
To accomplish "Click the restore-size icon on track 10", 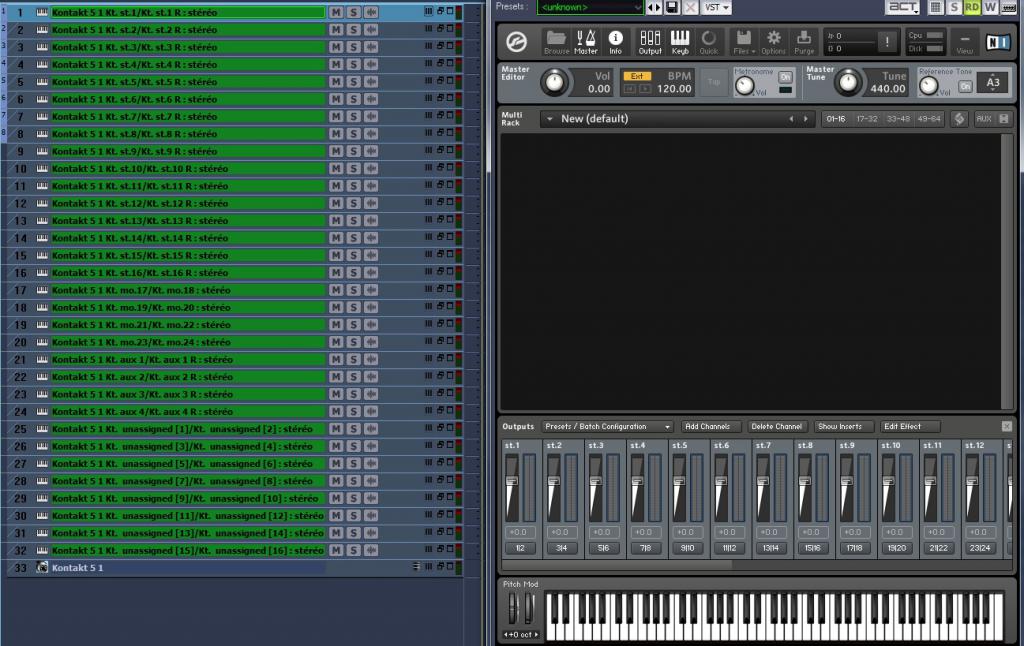I will [440, 168].
